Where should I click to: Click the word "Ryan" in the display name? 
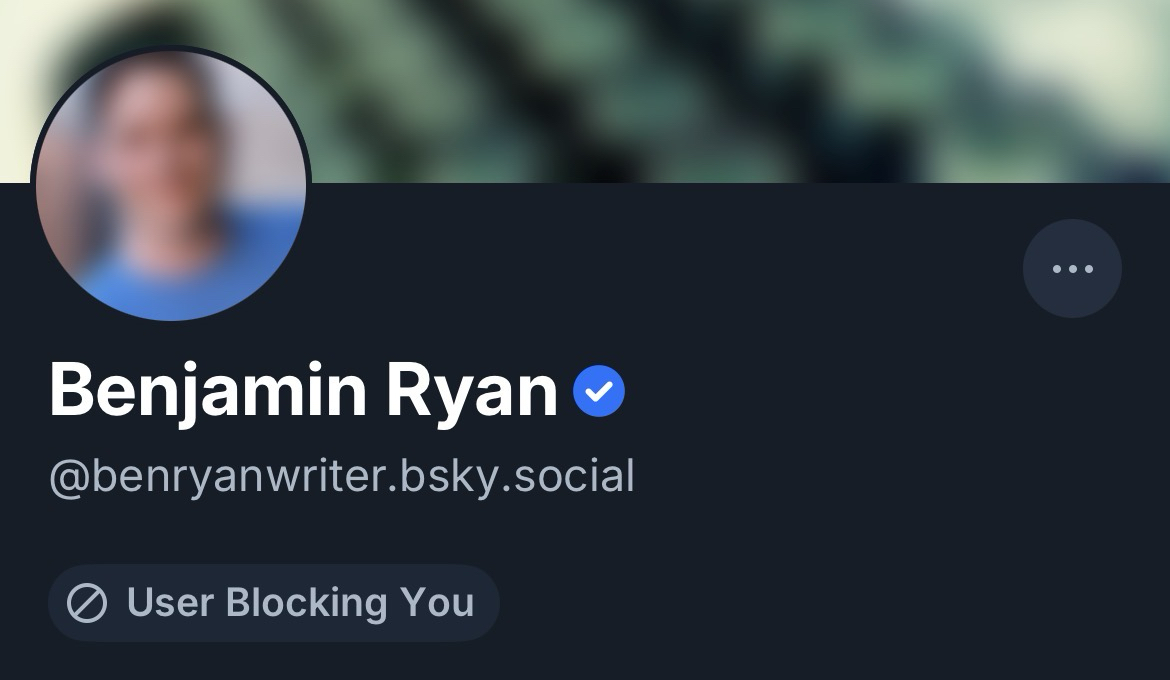click(x=471, y=391)
